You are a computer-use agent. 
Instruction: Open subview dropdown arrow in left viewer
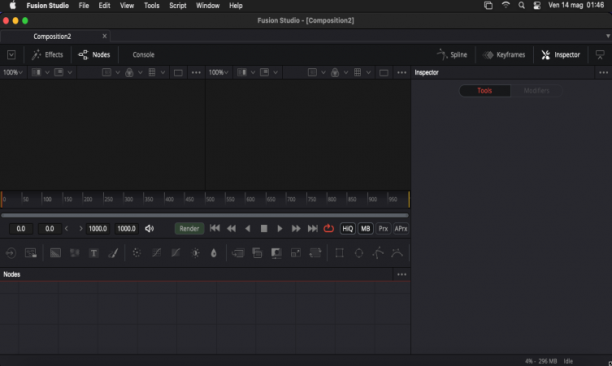[70, 72]
